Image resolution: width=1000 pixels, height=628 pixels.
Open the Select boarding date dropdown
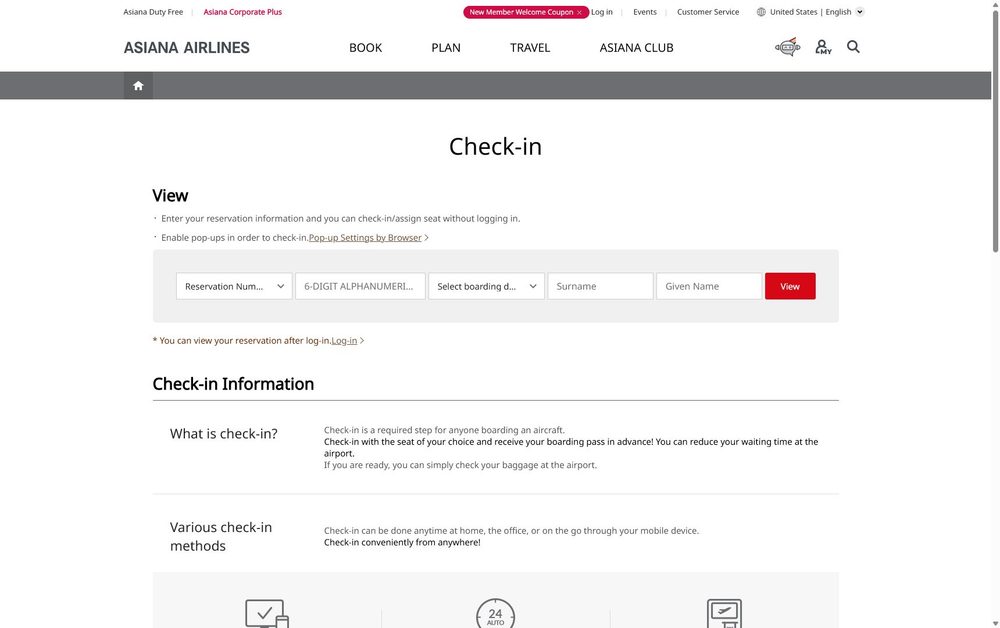coord(487,286)
